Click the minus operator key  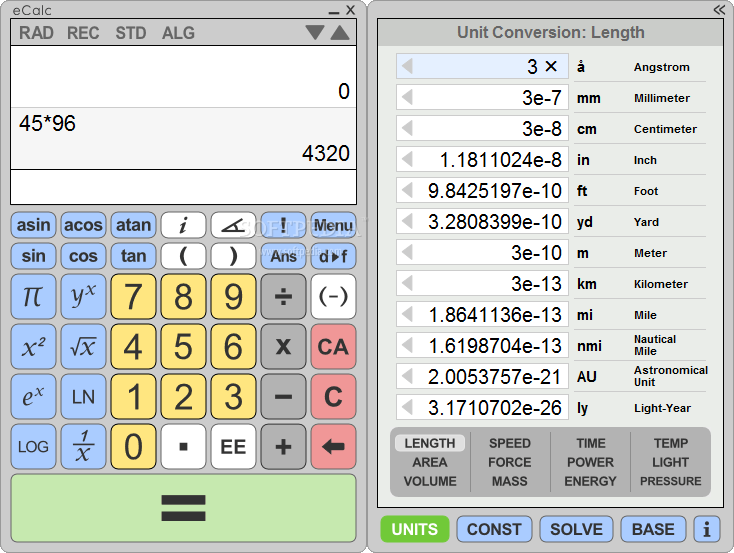283,397
